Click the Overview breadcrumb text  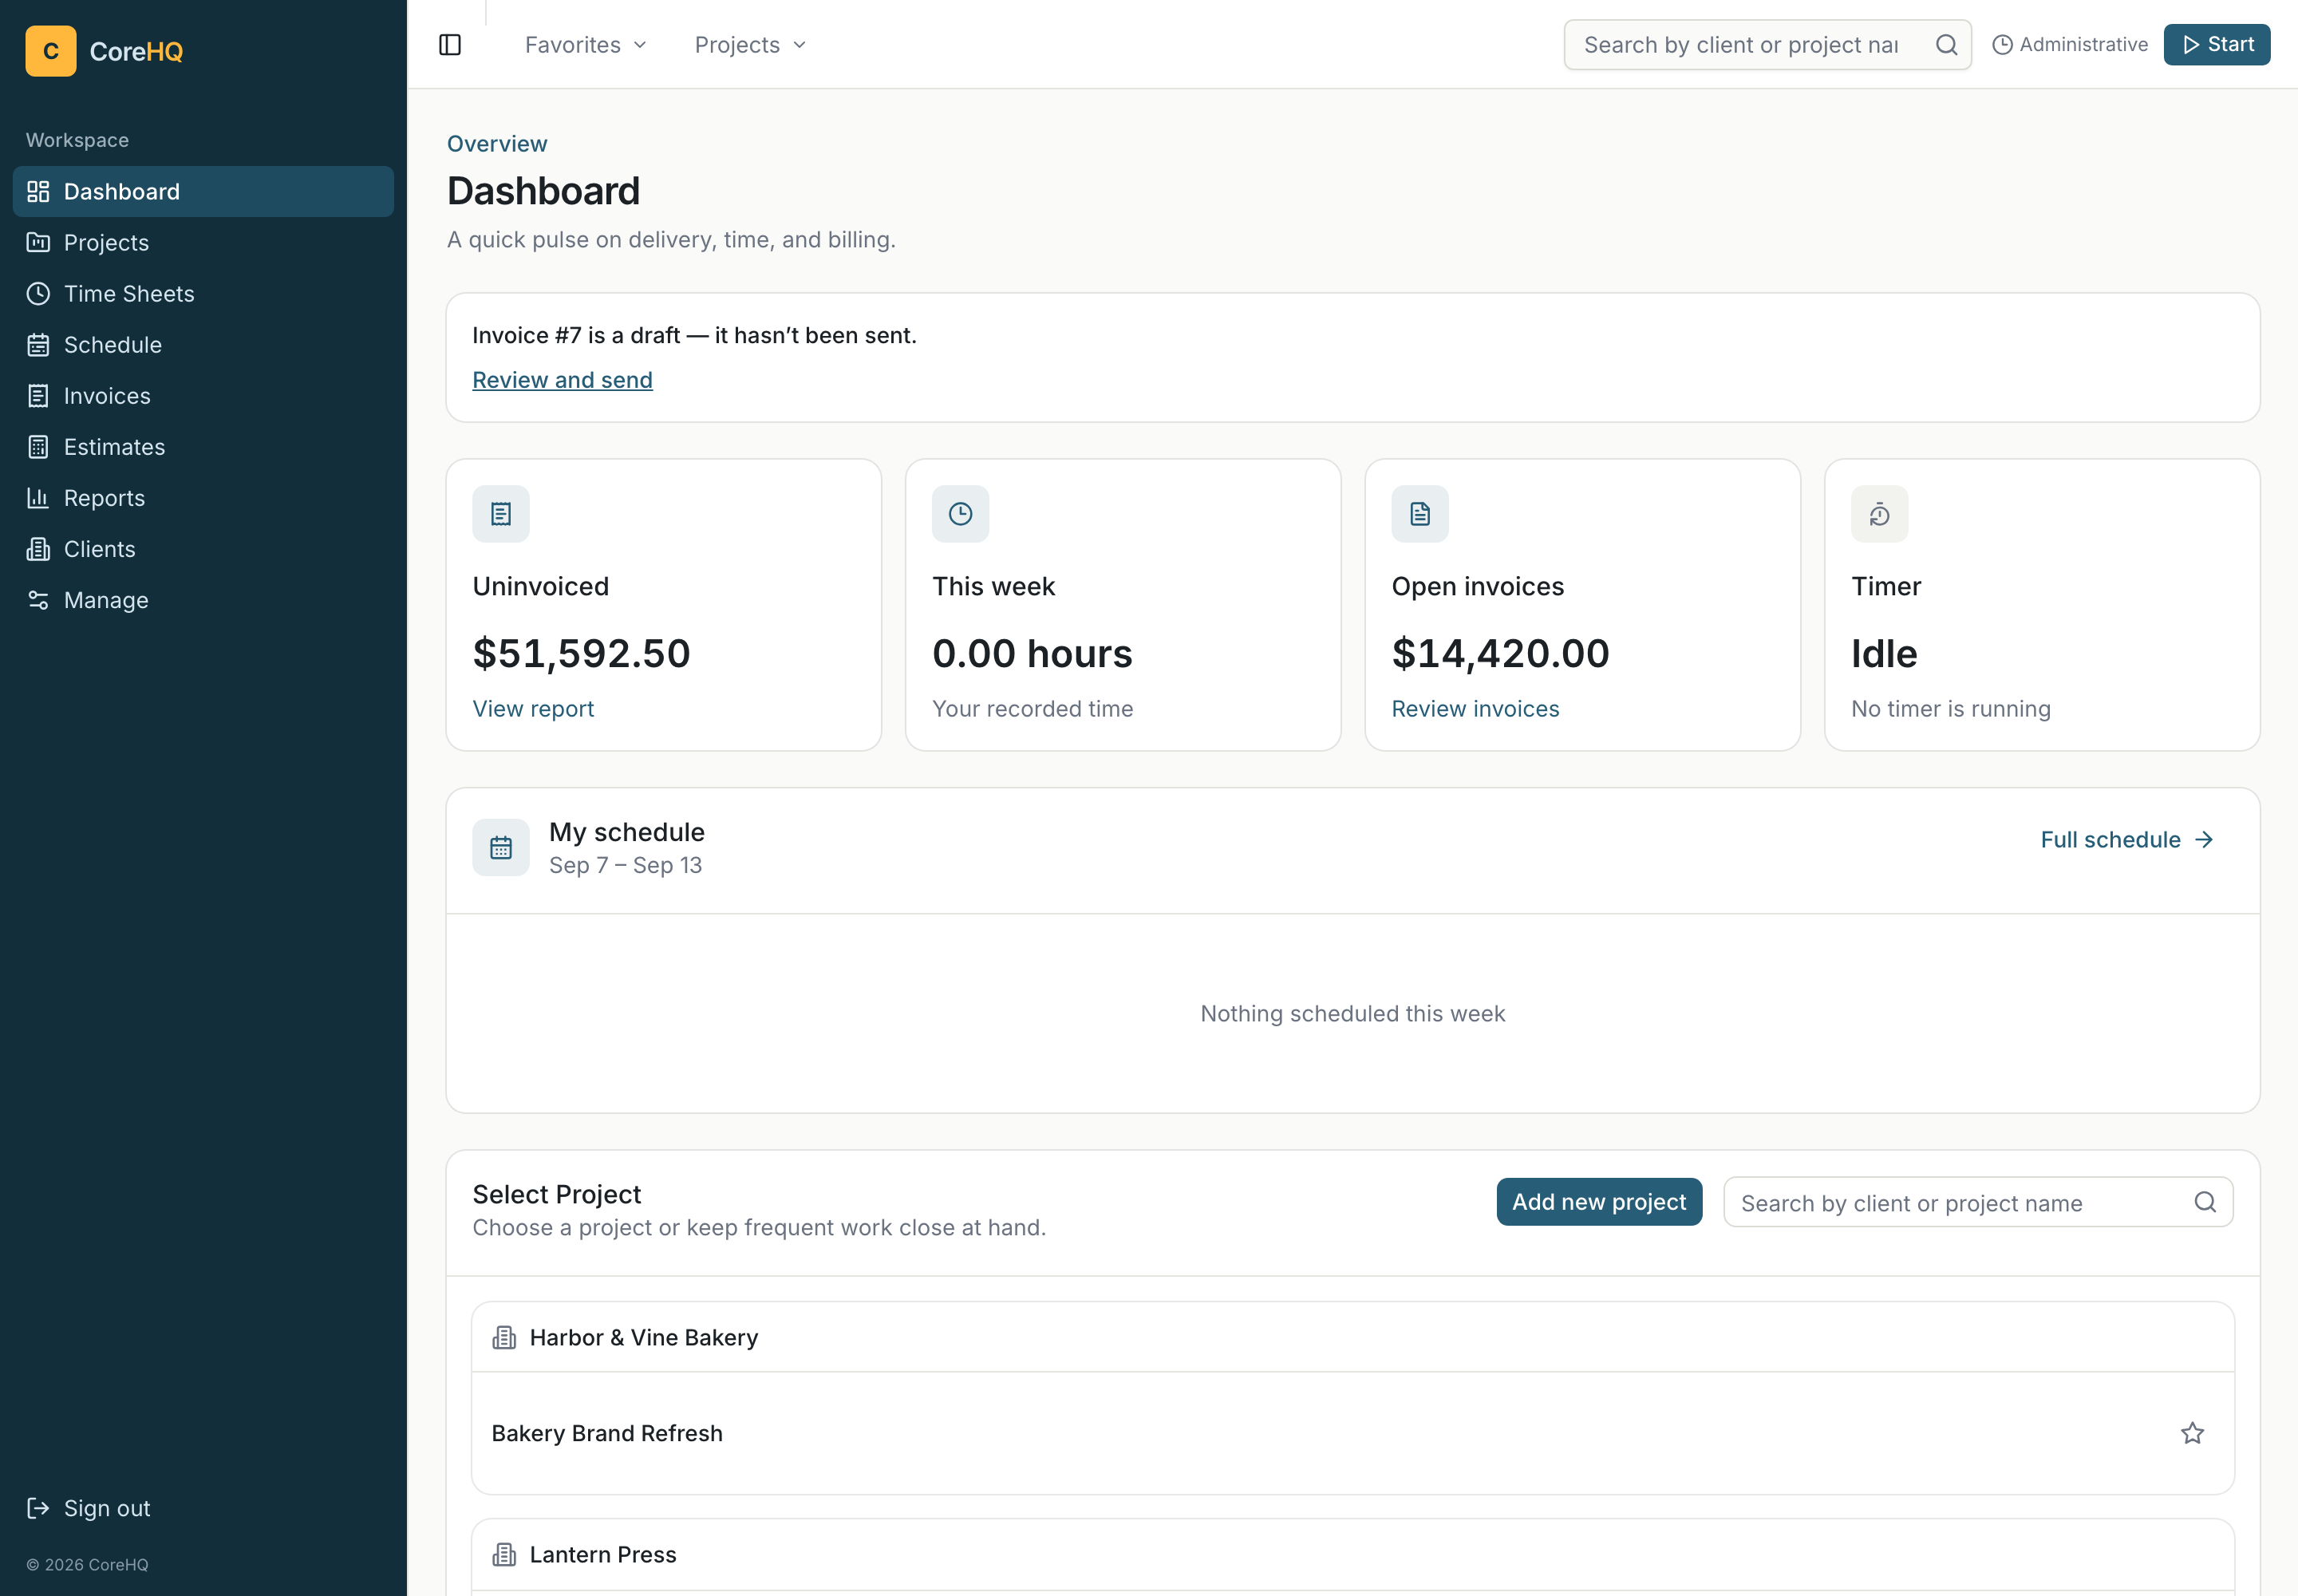[x=497, y=144]
